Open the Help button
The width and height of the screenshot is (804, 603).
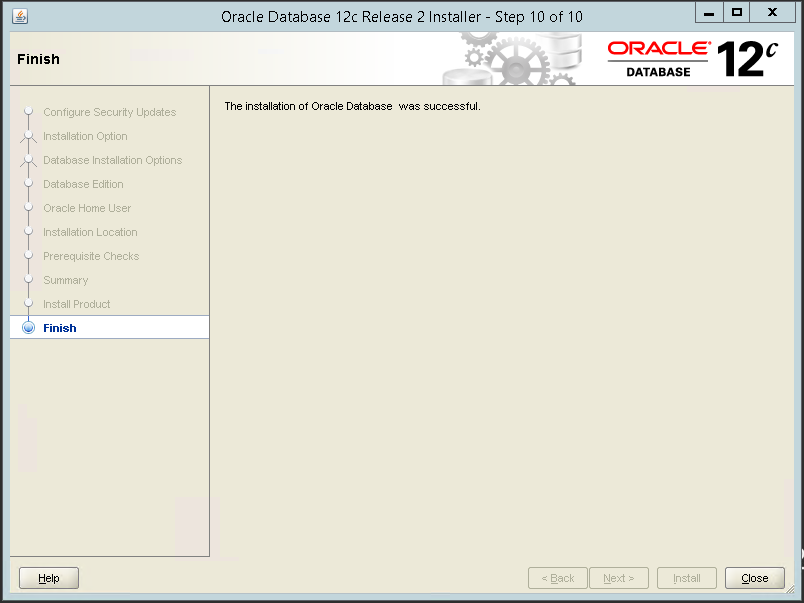point(49,578)
